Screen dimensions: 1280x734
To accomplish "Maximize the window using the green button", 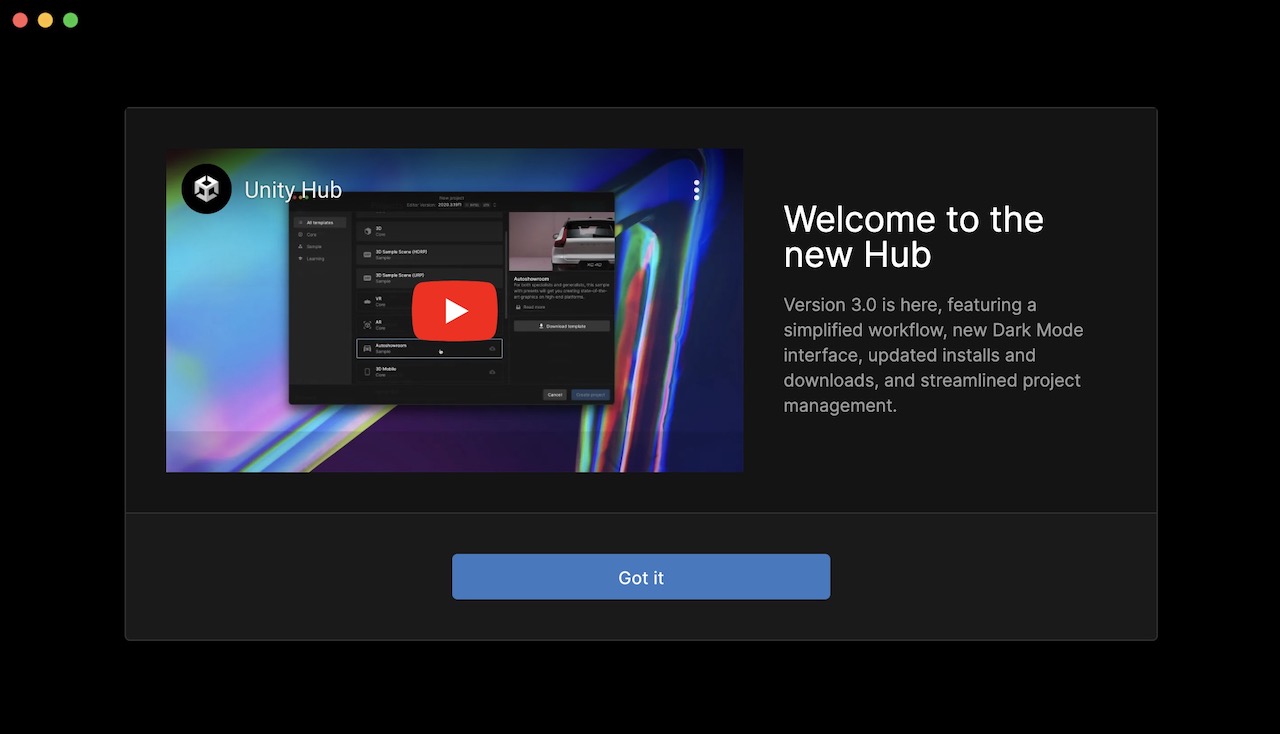I will click(x=70, y=20).
